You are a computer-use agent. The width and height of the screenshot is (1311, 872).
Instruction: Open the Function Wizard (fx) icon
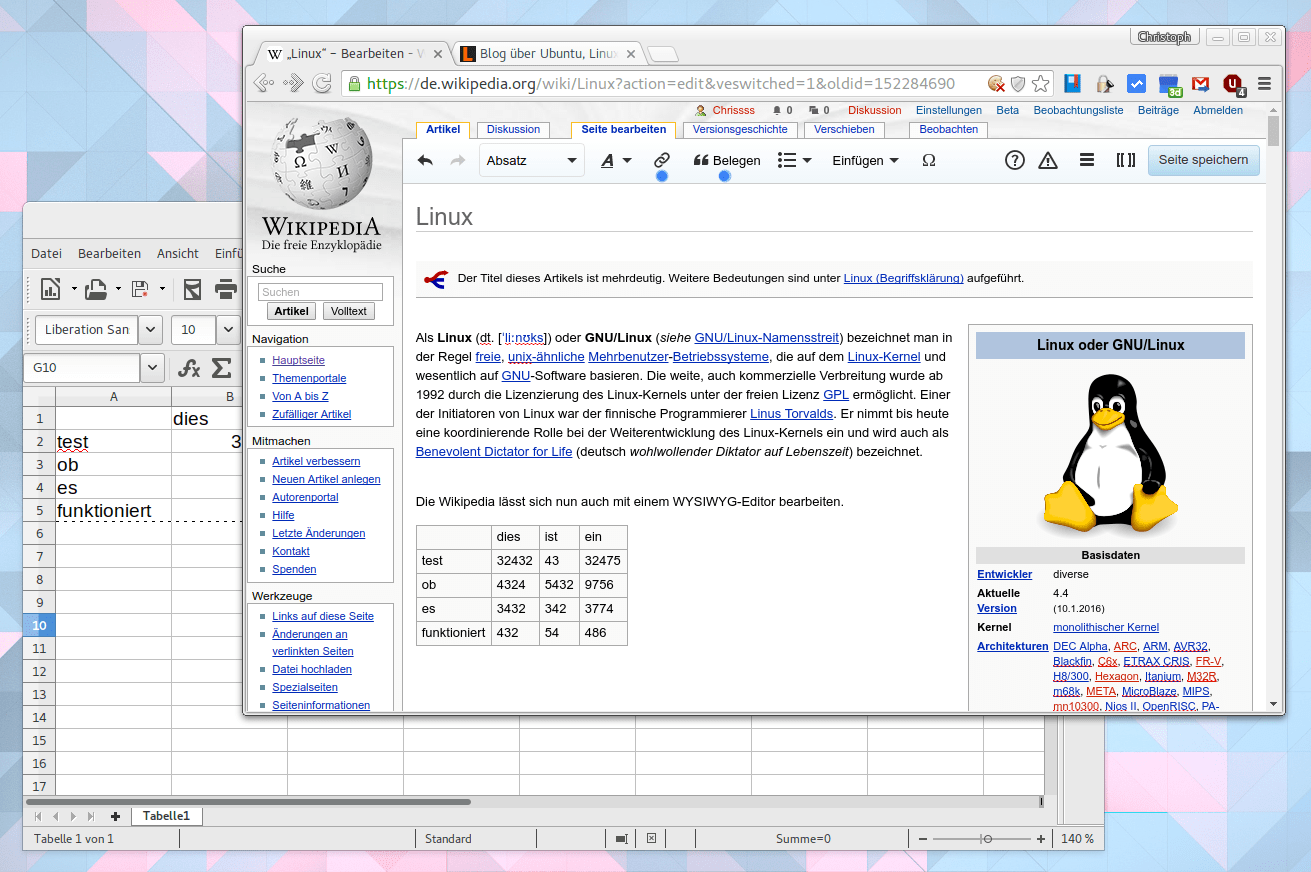click(188, 368)
